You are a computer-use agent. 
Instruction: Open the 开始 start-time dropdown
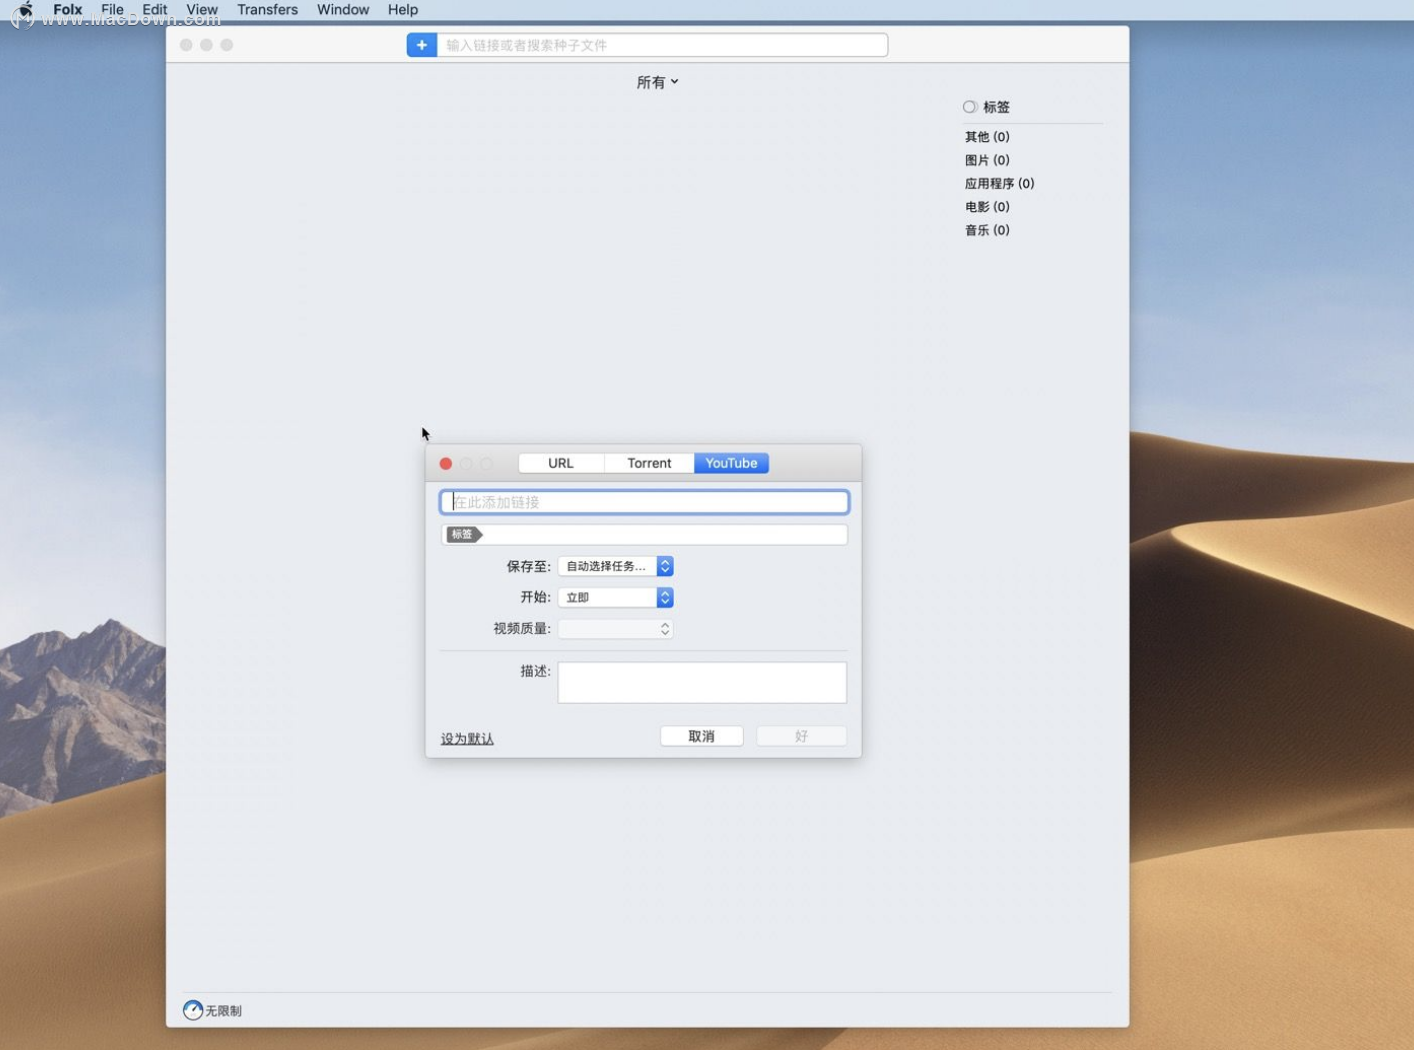[615, 597]
